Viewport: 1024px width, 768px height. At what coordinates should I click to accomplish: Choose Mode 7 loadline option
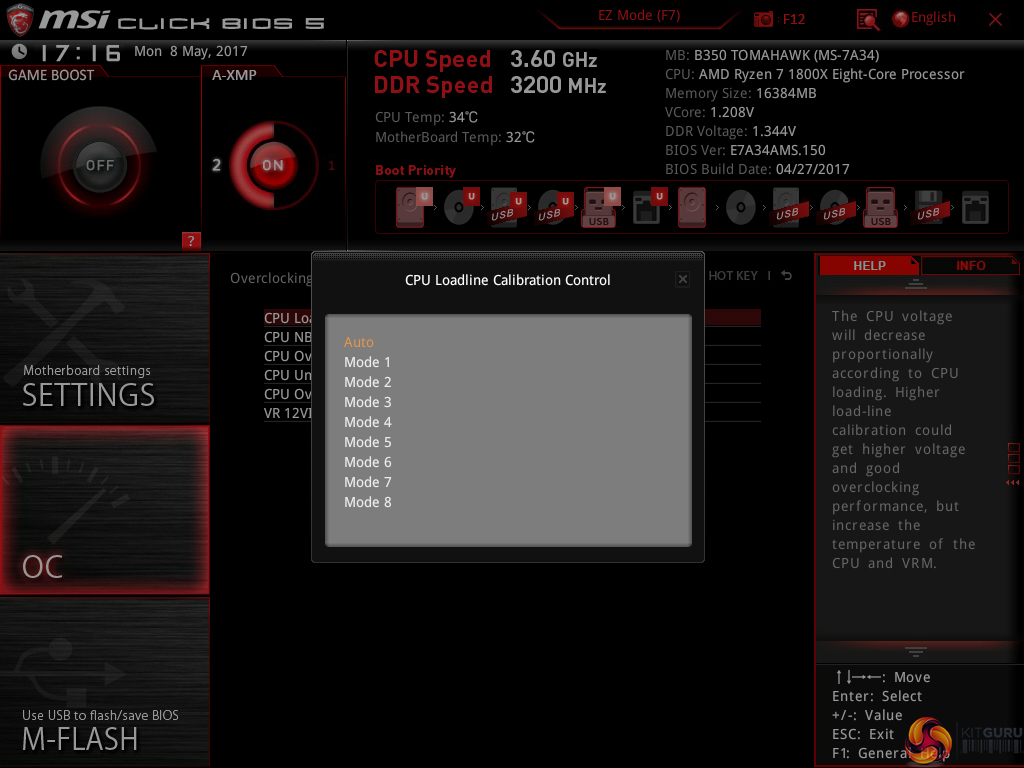click(368, 482)
